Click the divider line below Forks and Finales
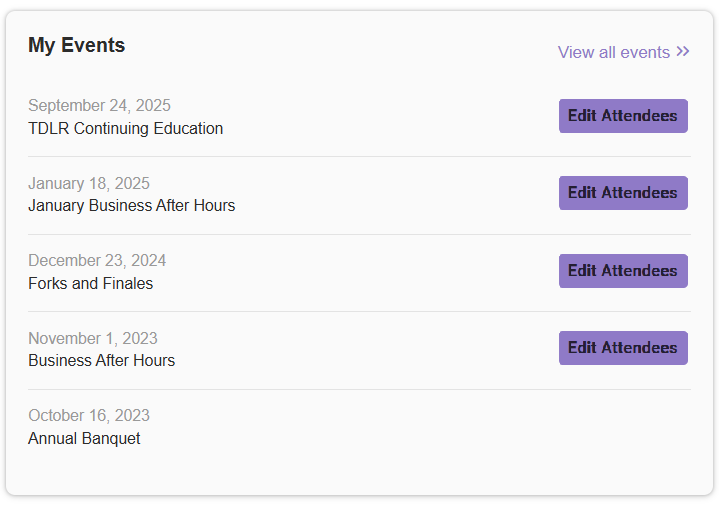The height and width of the screenshot is (508, 719). pyautogui.click(x=360, y=311)
